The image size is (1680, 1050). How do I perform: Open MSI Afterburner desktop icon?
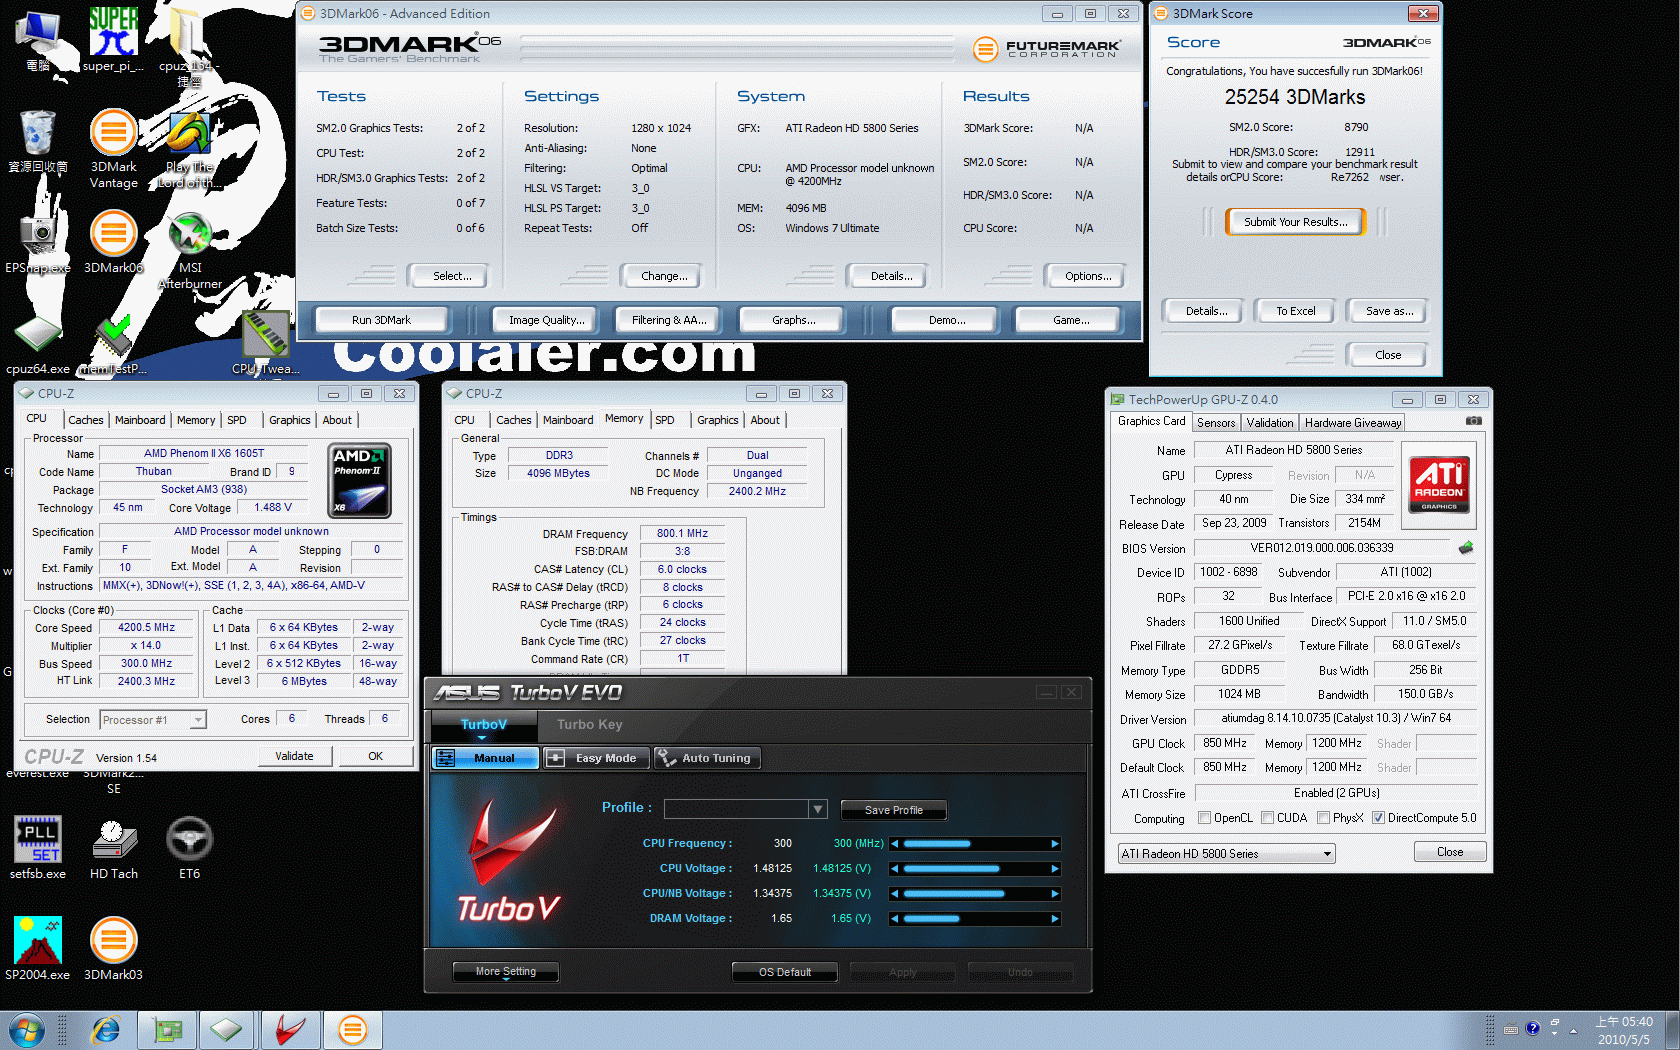(190, 250)
